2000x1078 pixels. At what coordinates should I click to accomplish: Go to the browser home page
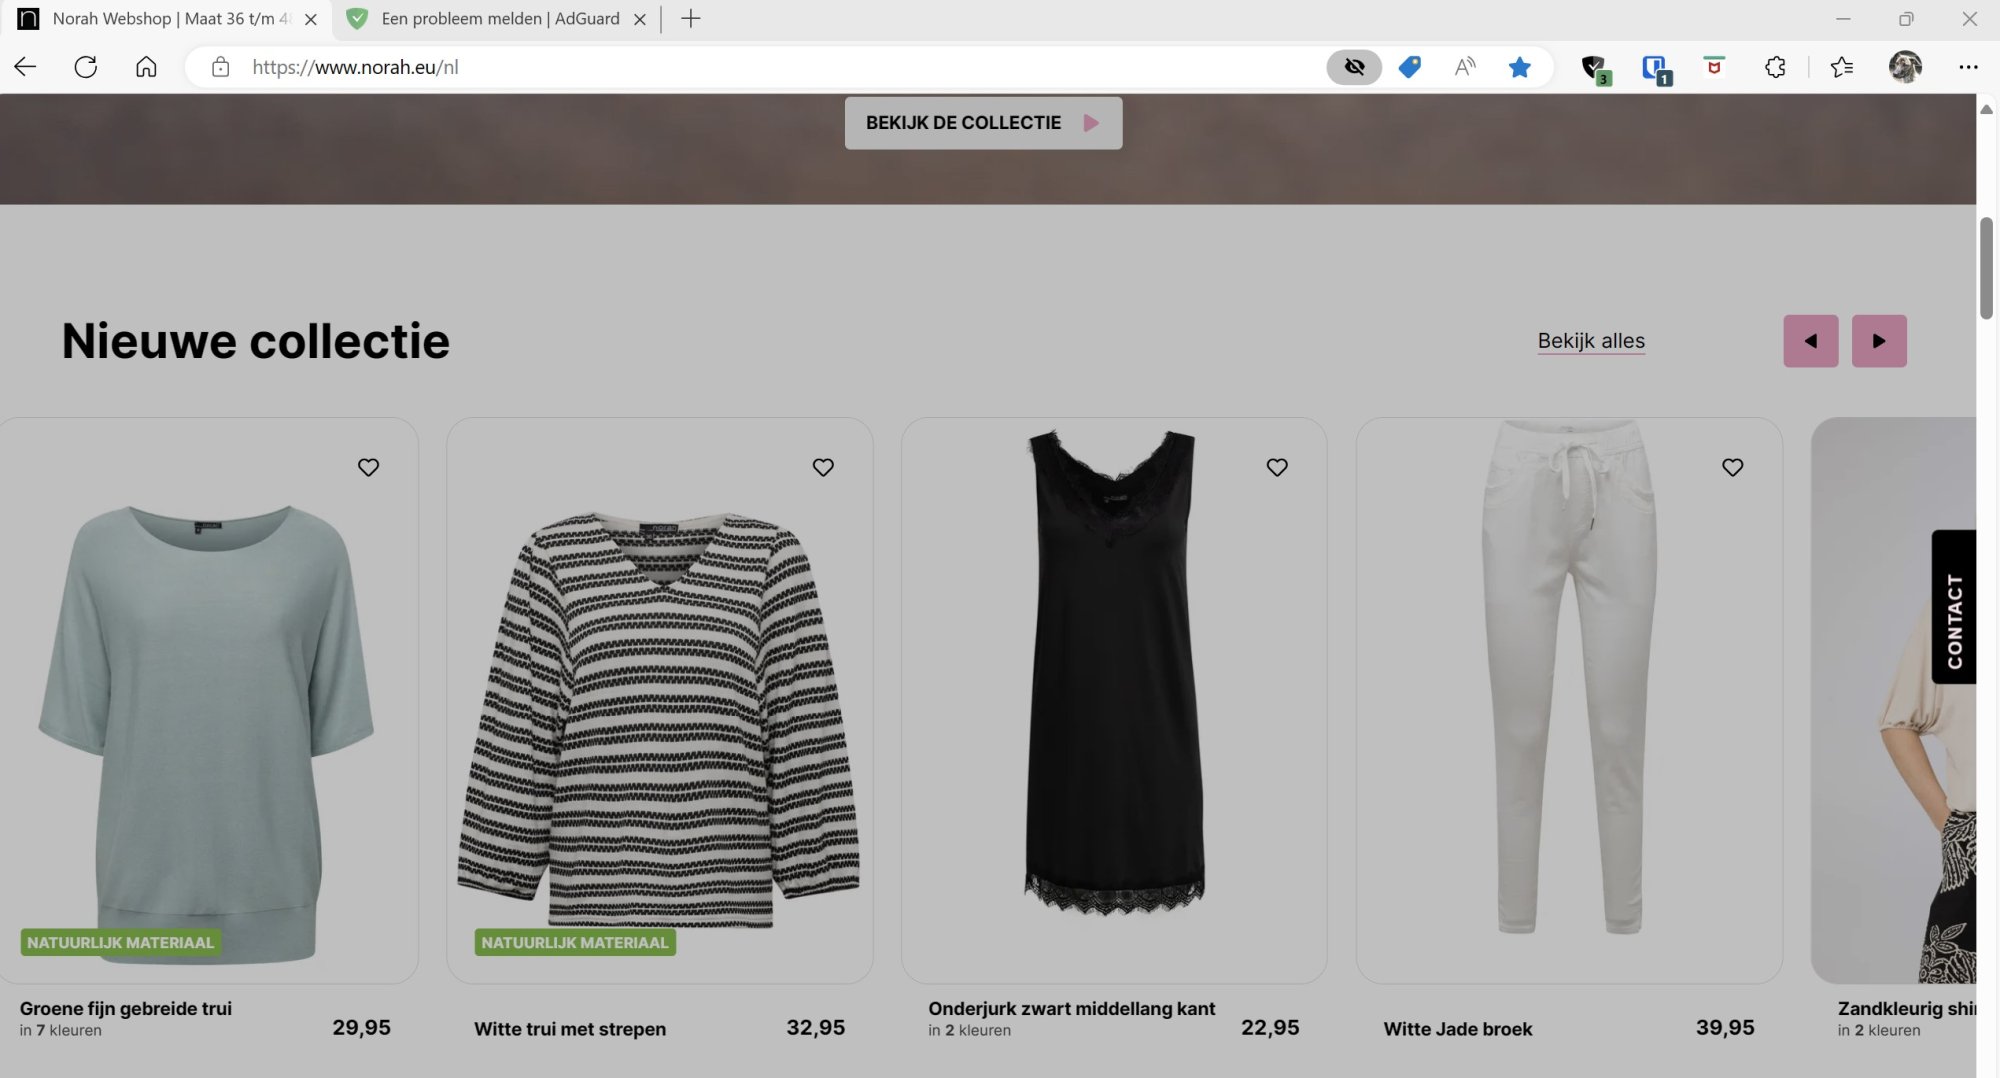[x=146, y=67]
